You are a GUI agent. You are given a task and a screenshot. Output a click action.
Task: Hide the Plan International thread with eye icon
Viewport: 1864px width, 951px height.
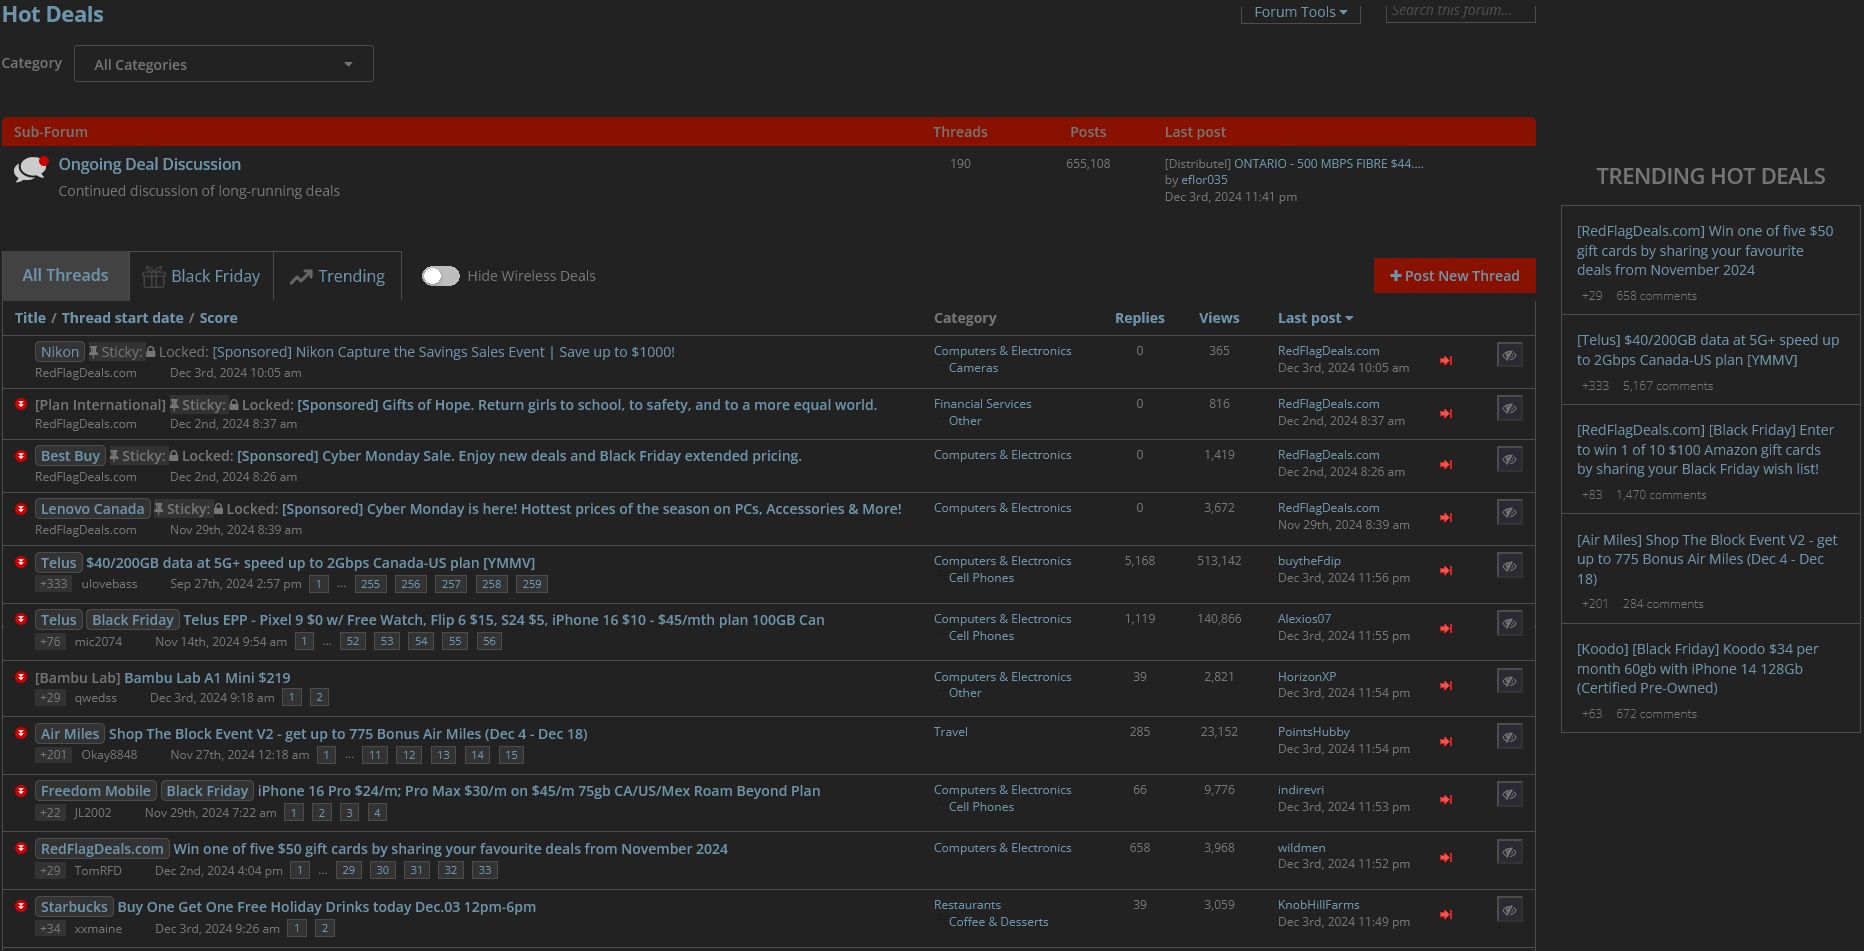(x=1509, y=408)
